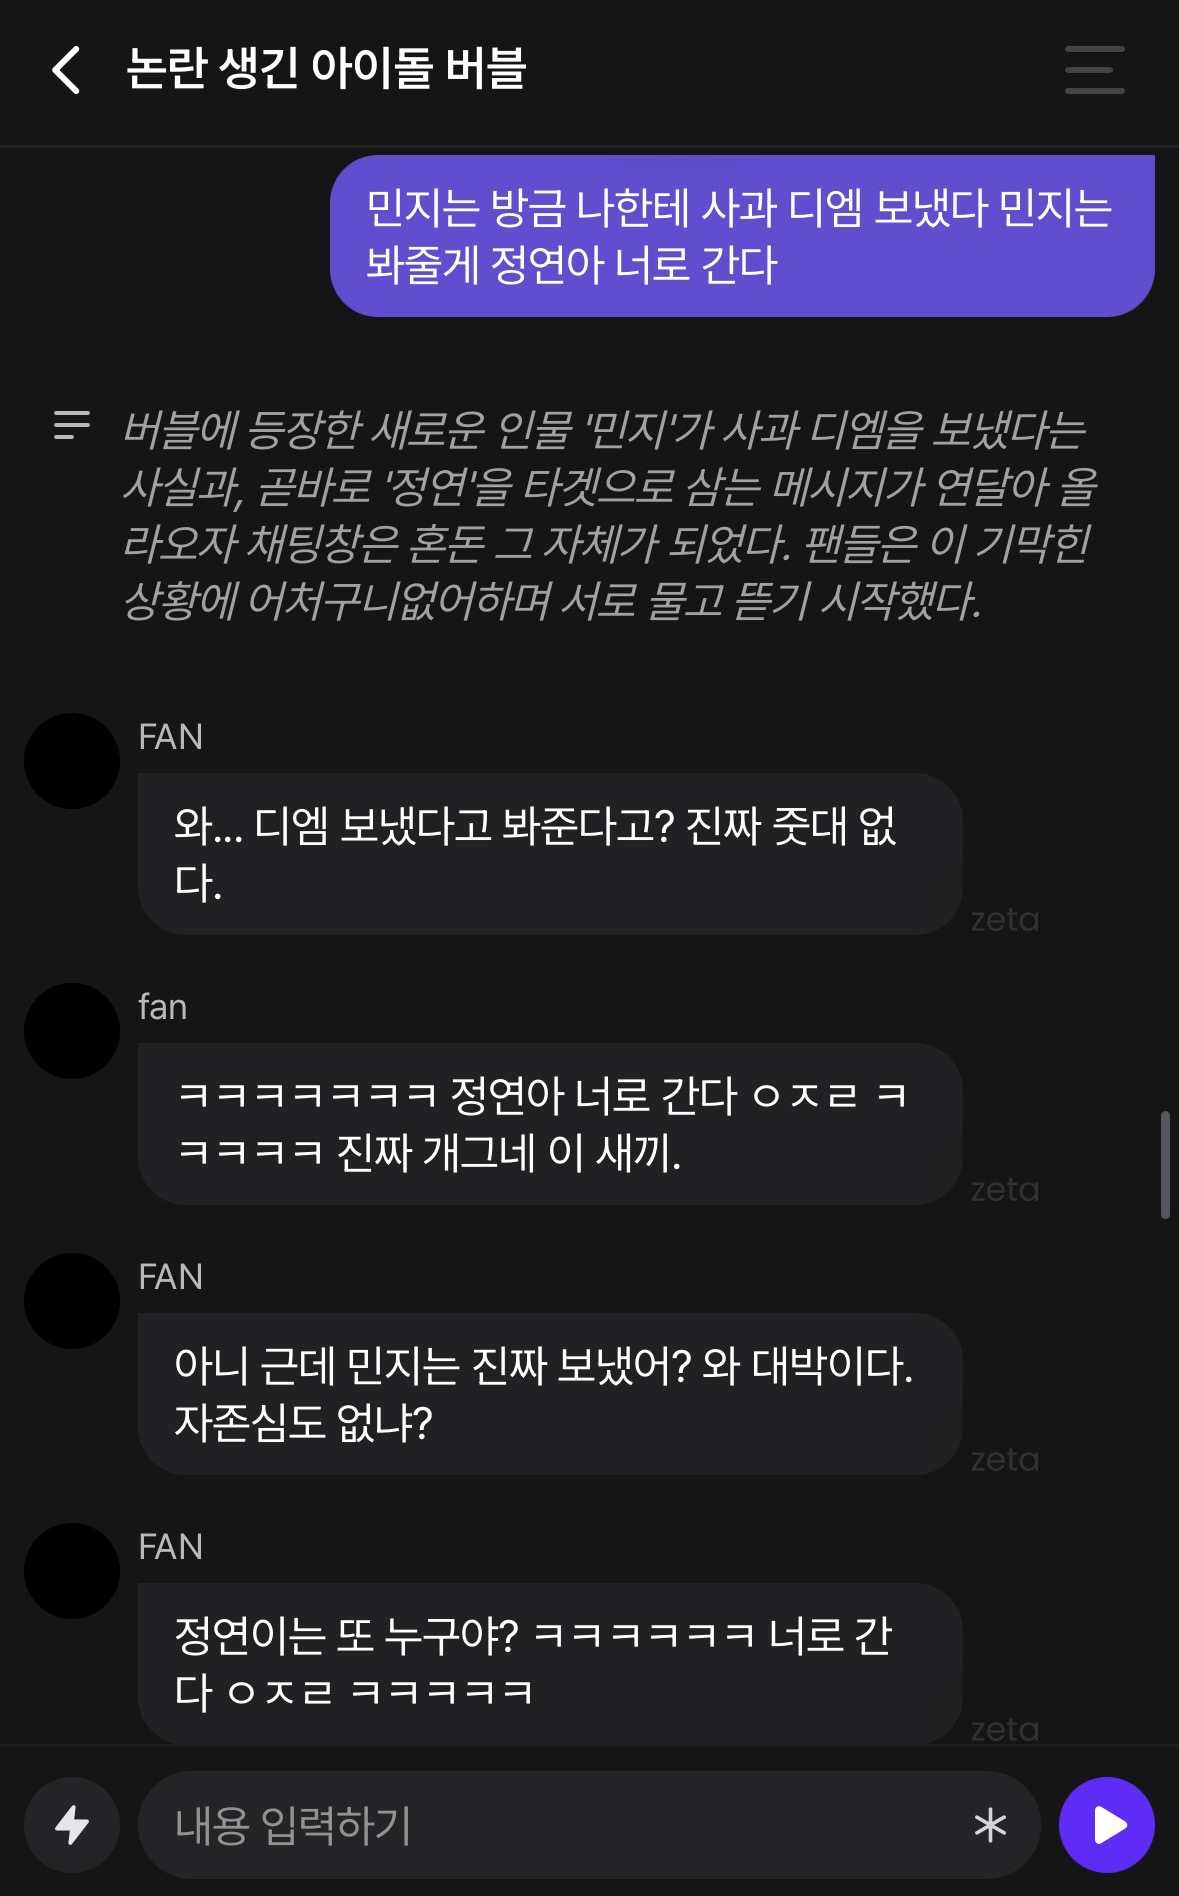
Task: Select the purple user message bubble
Action: pyautogui.click(x=742, y=236)
